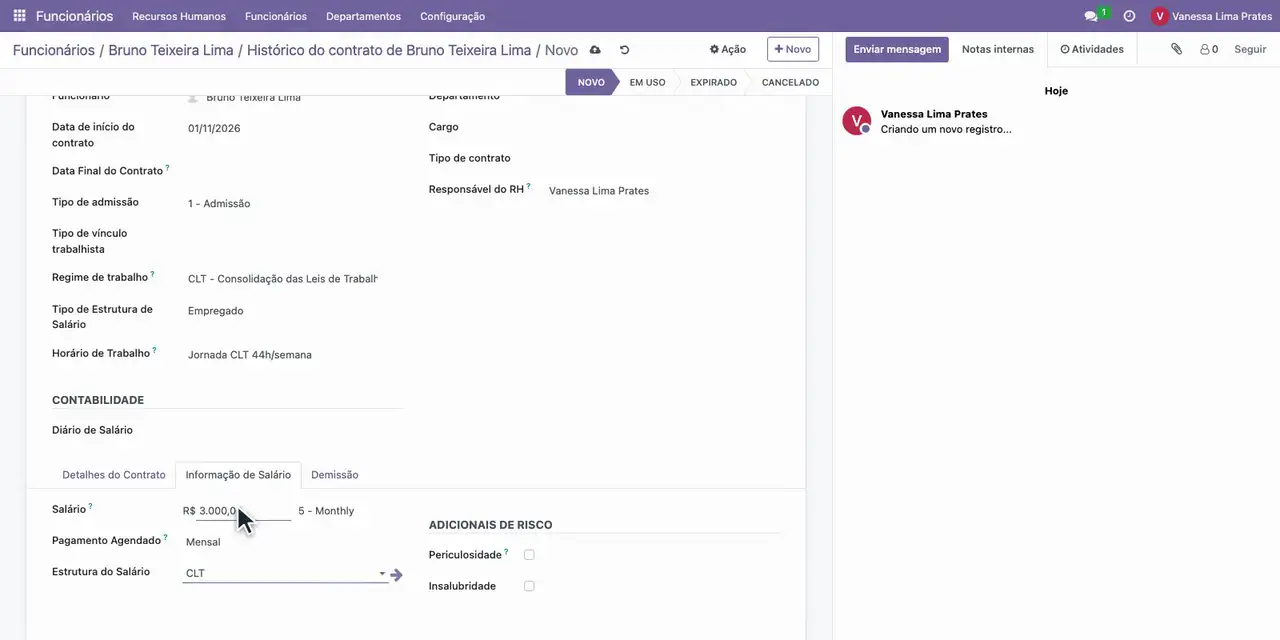The width and height of the screenshot is (1280, 640).
Task: Open the Regime de trabalho selector
Action: (x=283, y=279)
